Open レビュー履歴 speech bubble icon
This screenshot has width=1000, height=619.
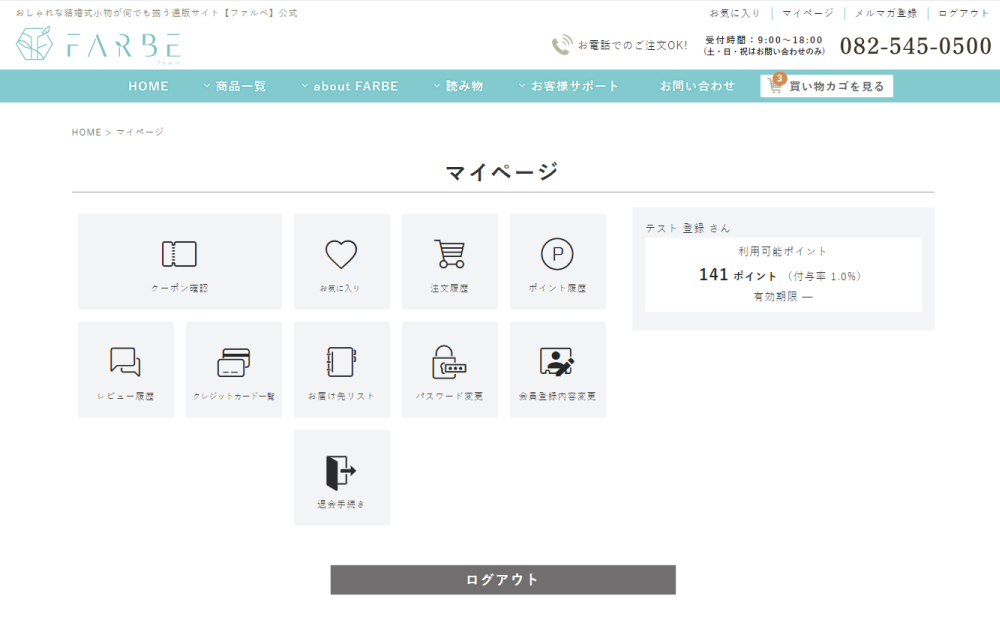(x=125, y=361)
